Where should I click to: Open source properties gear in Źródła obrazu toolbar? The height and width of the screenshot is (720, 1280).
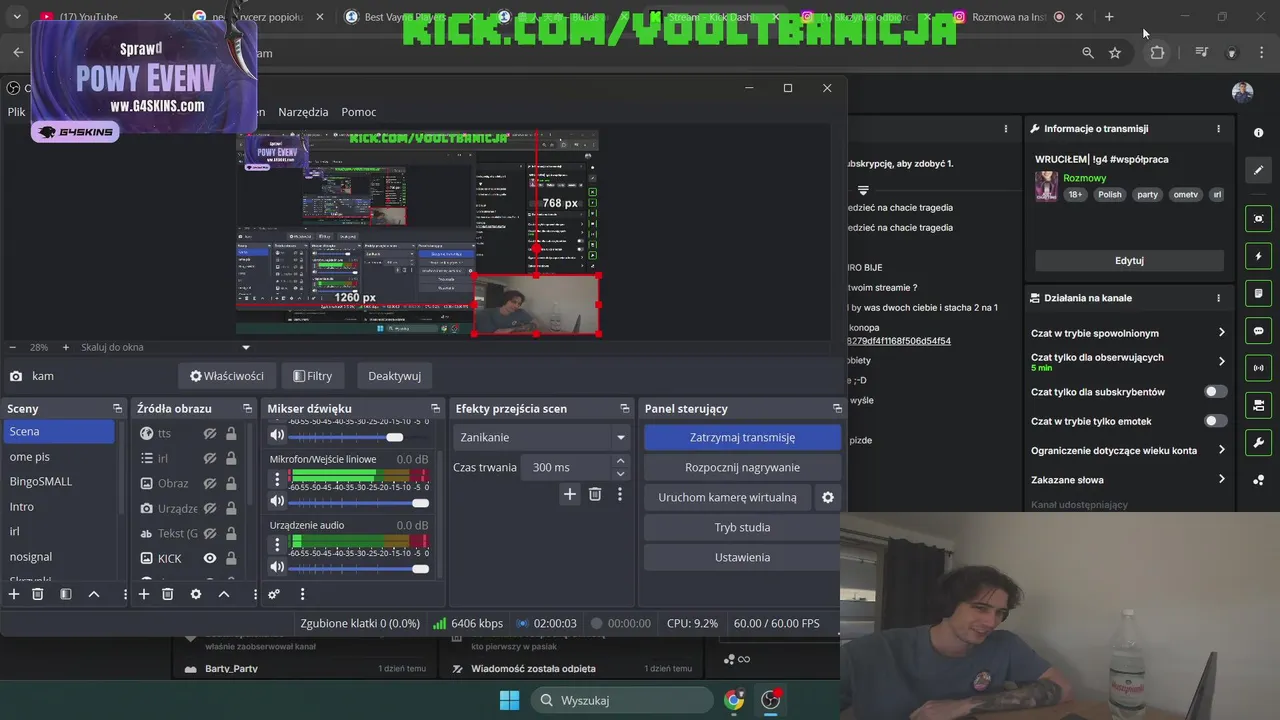(x=196, y=594)
